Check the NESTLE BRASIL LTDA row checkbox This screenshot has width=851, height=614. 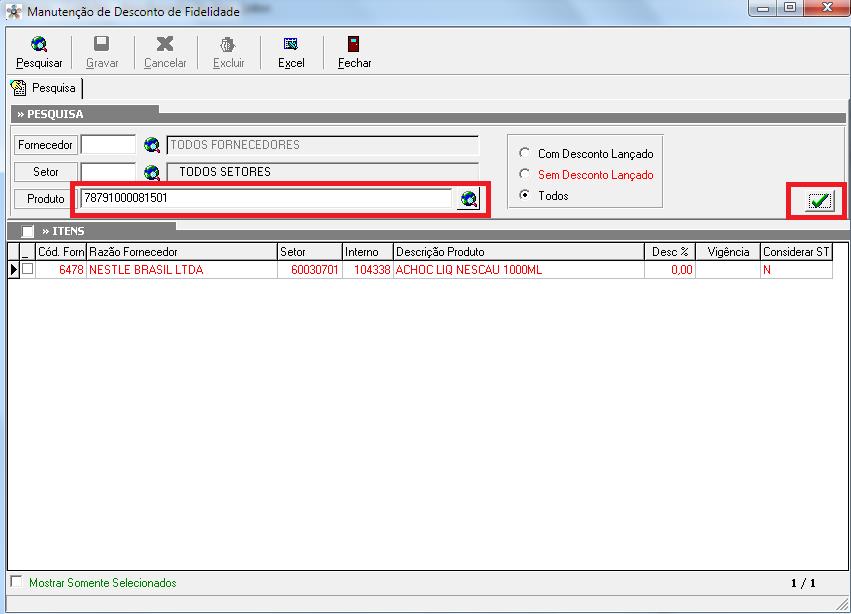click(x=28, y=269)
